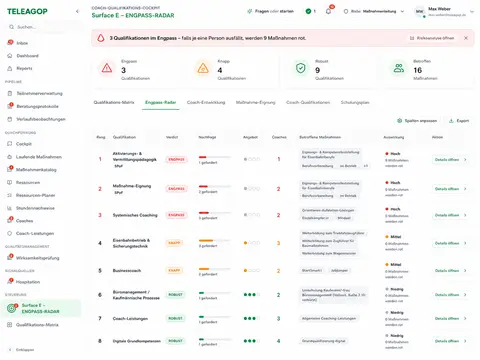
Task: Sort by the Nachfrage column header
Action: (x=207, y=137)
